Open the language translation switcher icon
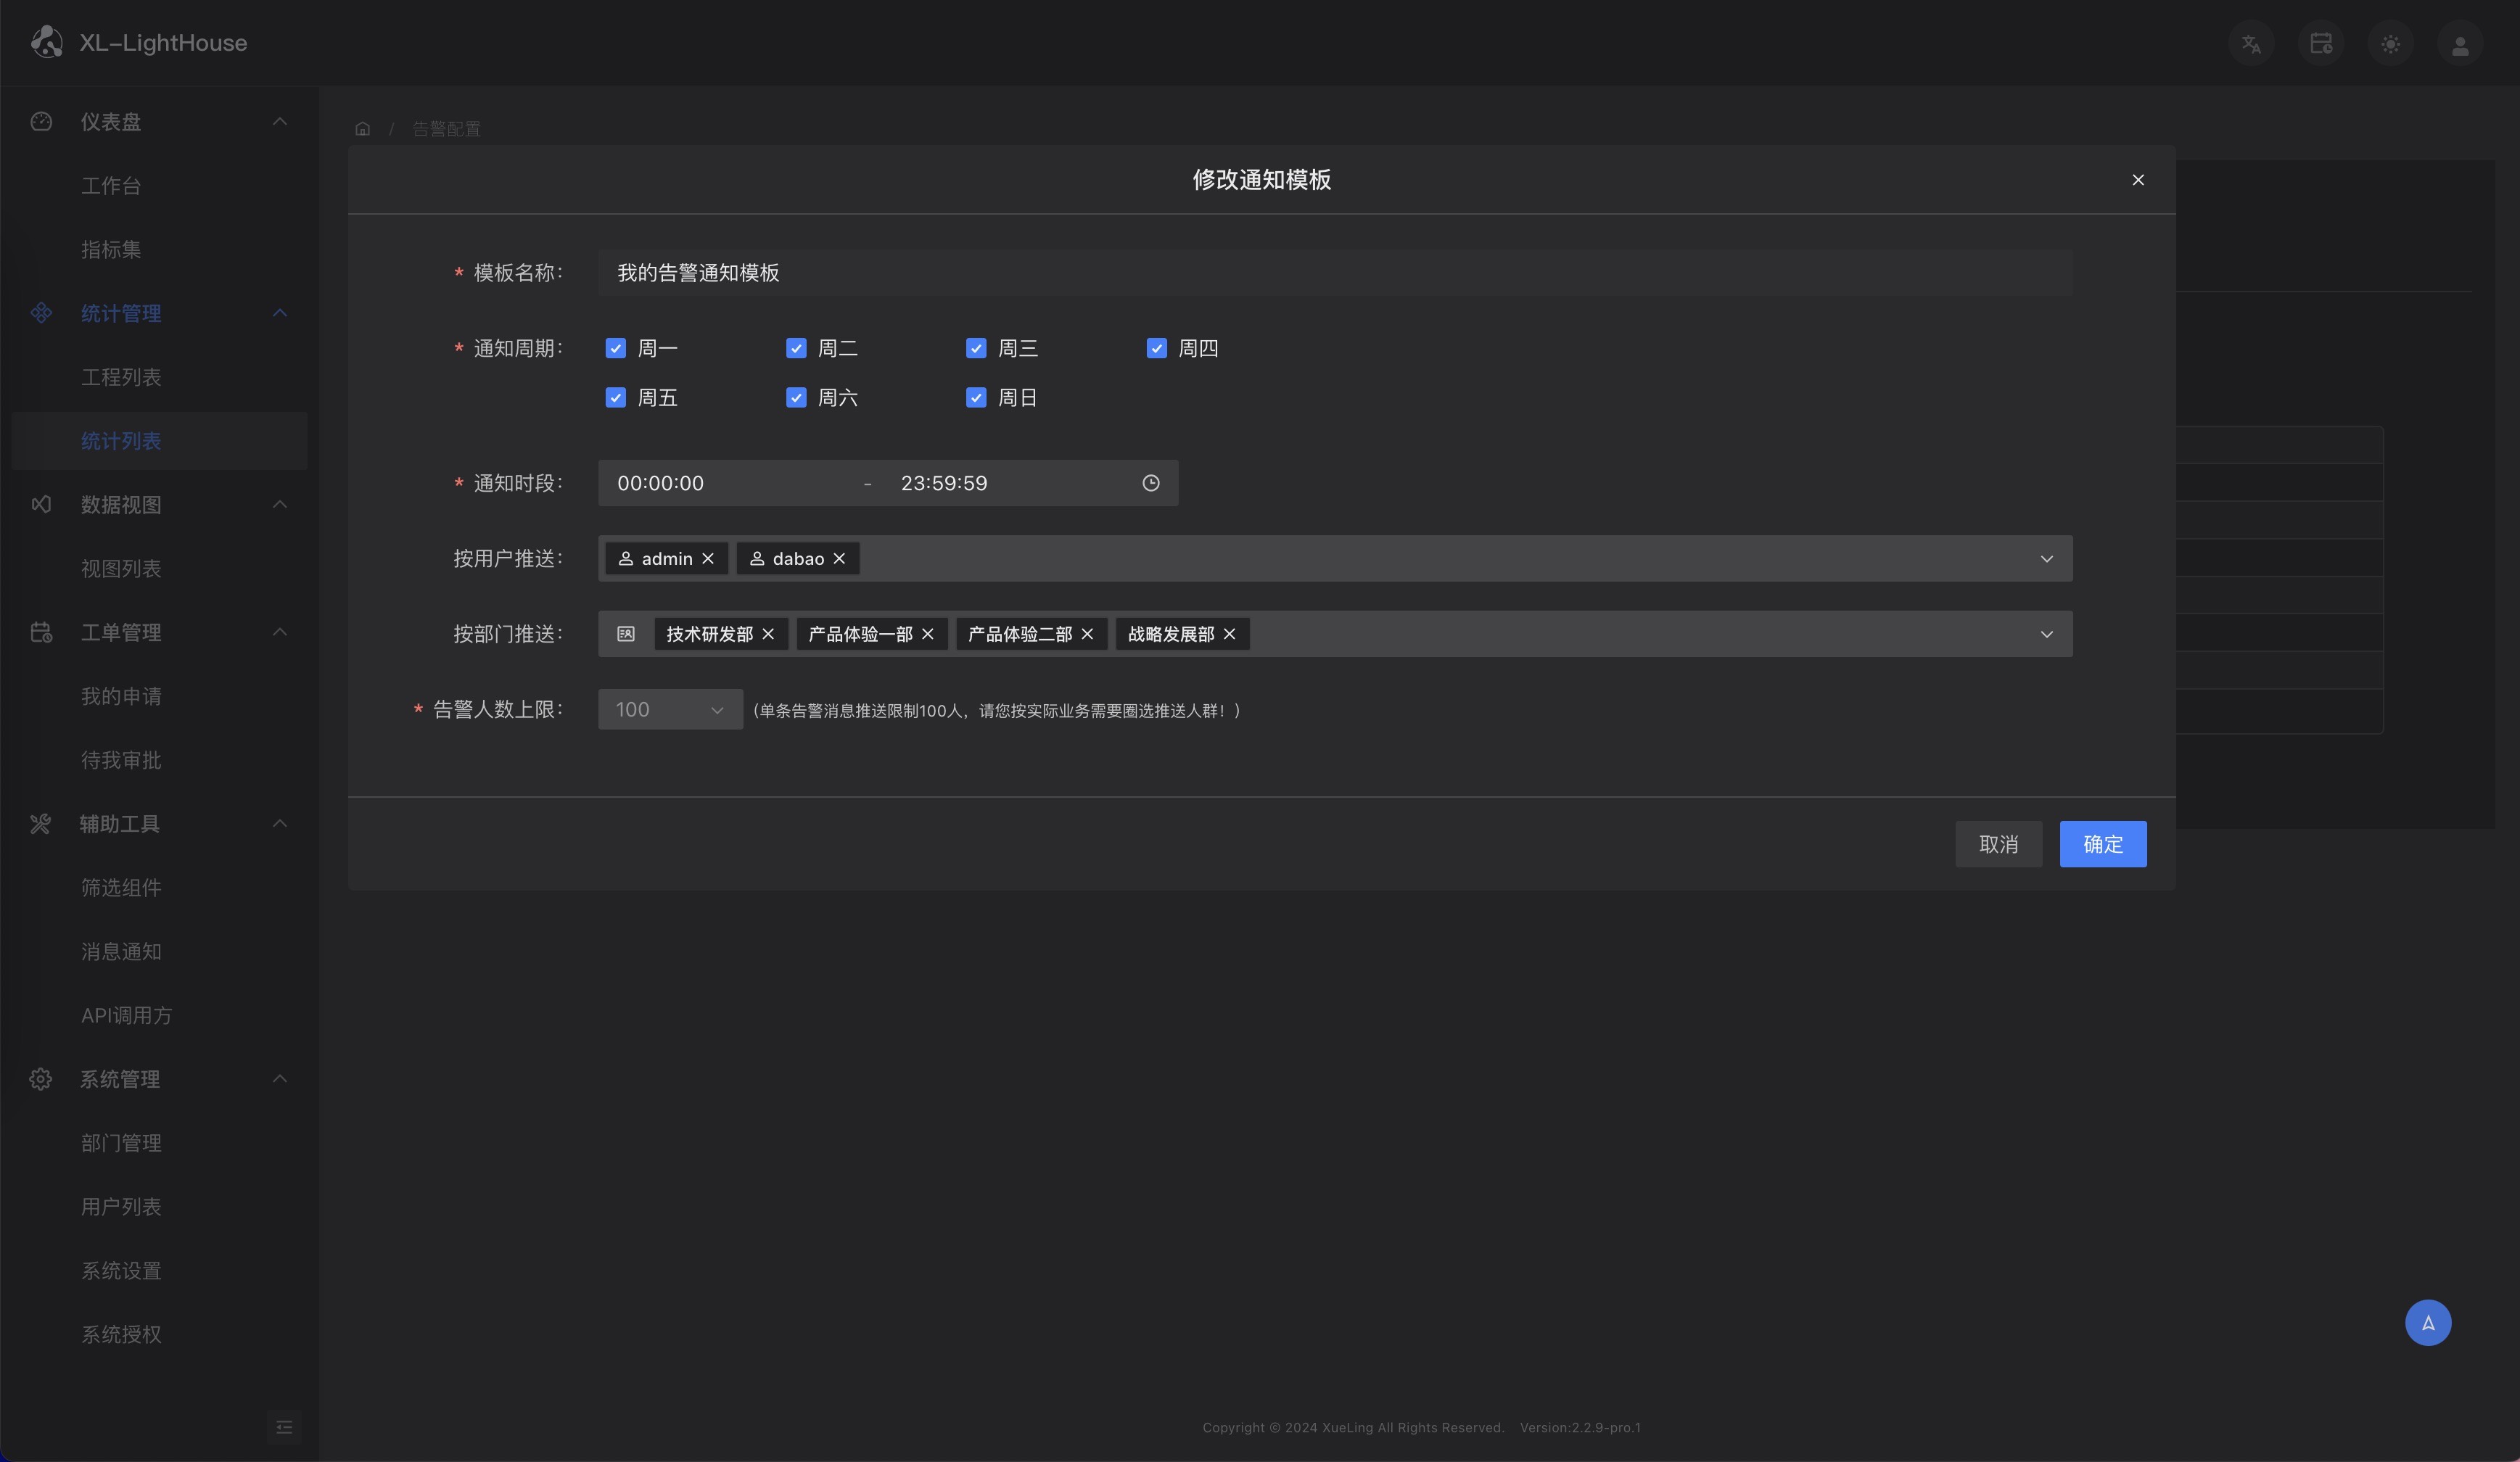The height and width of the screenshot is (1462, 2520). click(x=2251, y=44)
